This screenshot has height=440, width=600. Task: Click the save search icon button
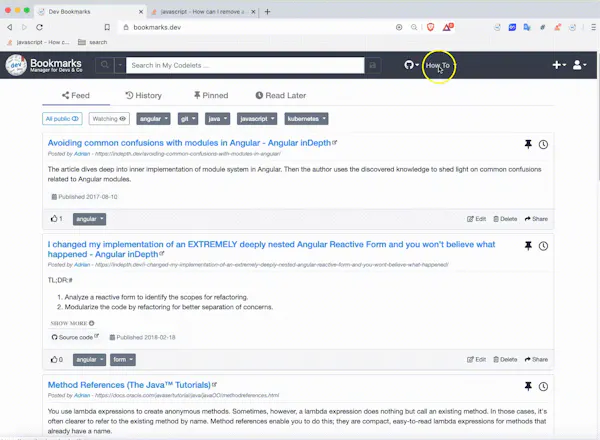[x=373, y=65]
